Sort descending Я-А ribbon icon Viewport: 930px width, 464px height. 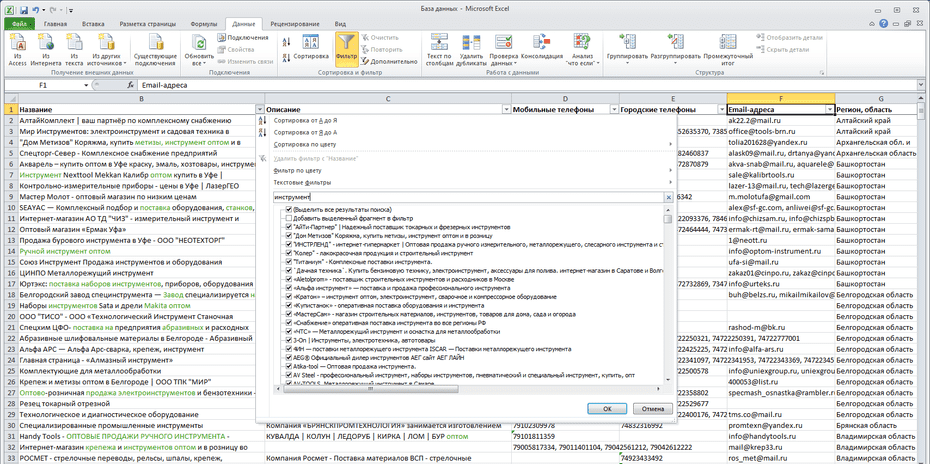(286, 56)
